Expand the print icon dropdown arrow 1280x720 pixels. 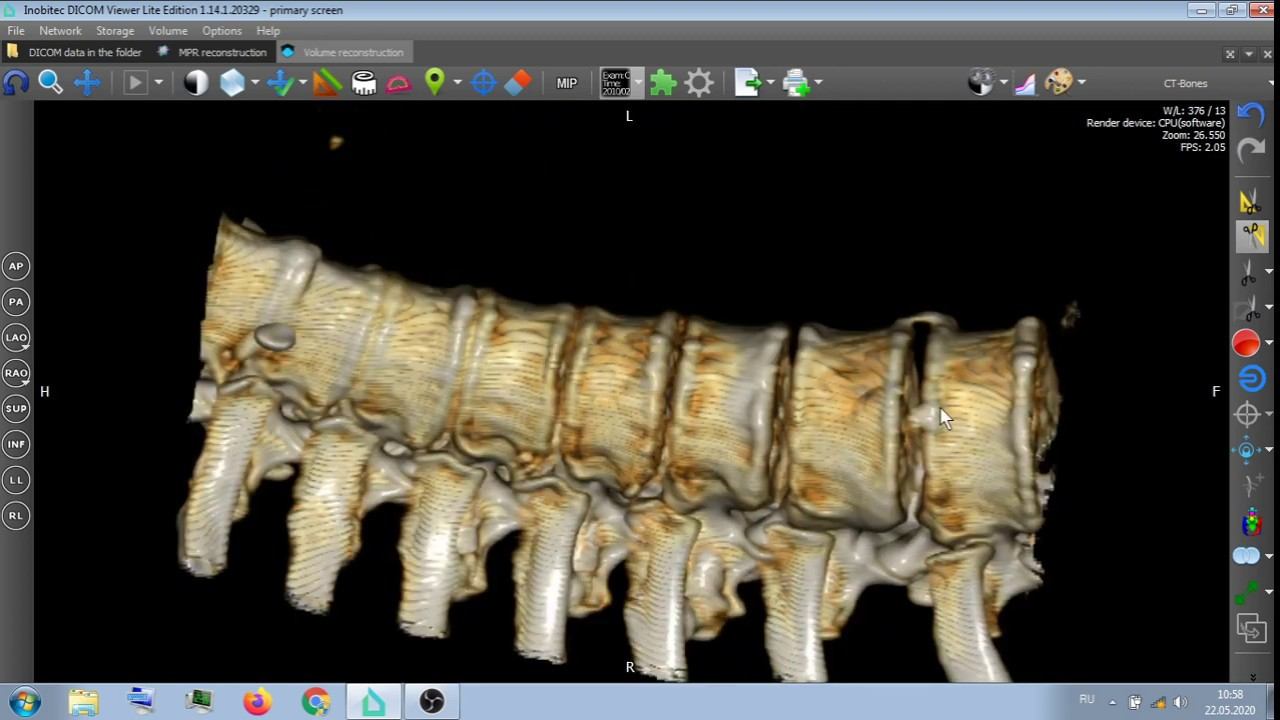click(x=818, y=83)
